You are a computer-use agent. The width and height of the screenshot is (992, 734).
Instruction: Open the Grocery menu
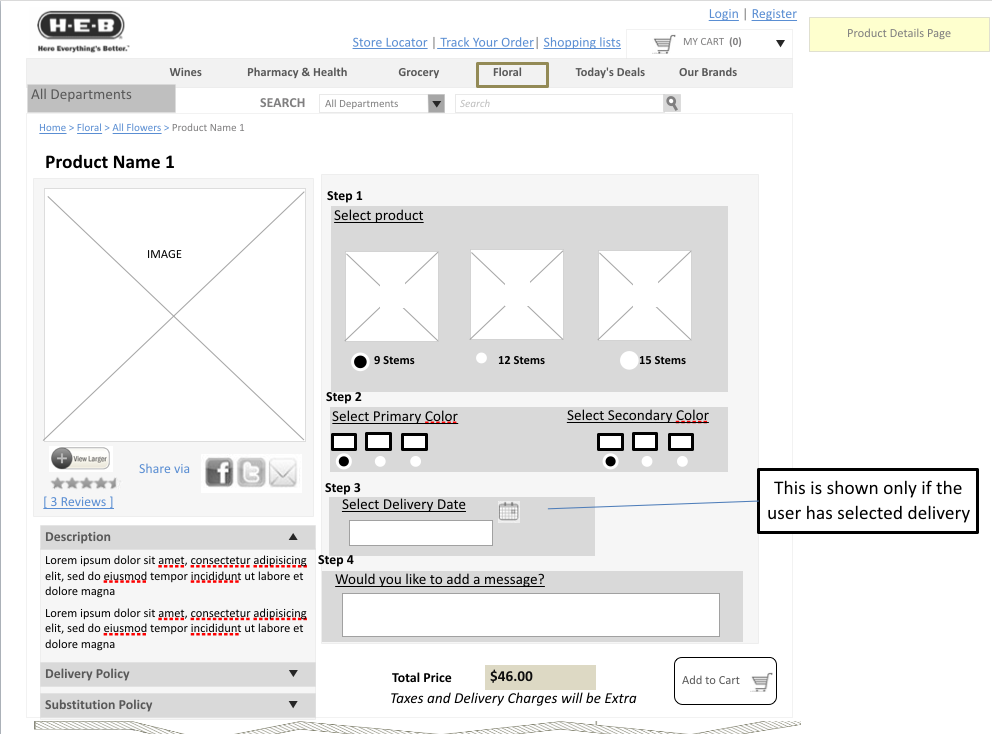418,72
